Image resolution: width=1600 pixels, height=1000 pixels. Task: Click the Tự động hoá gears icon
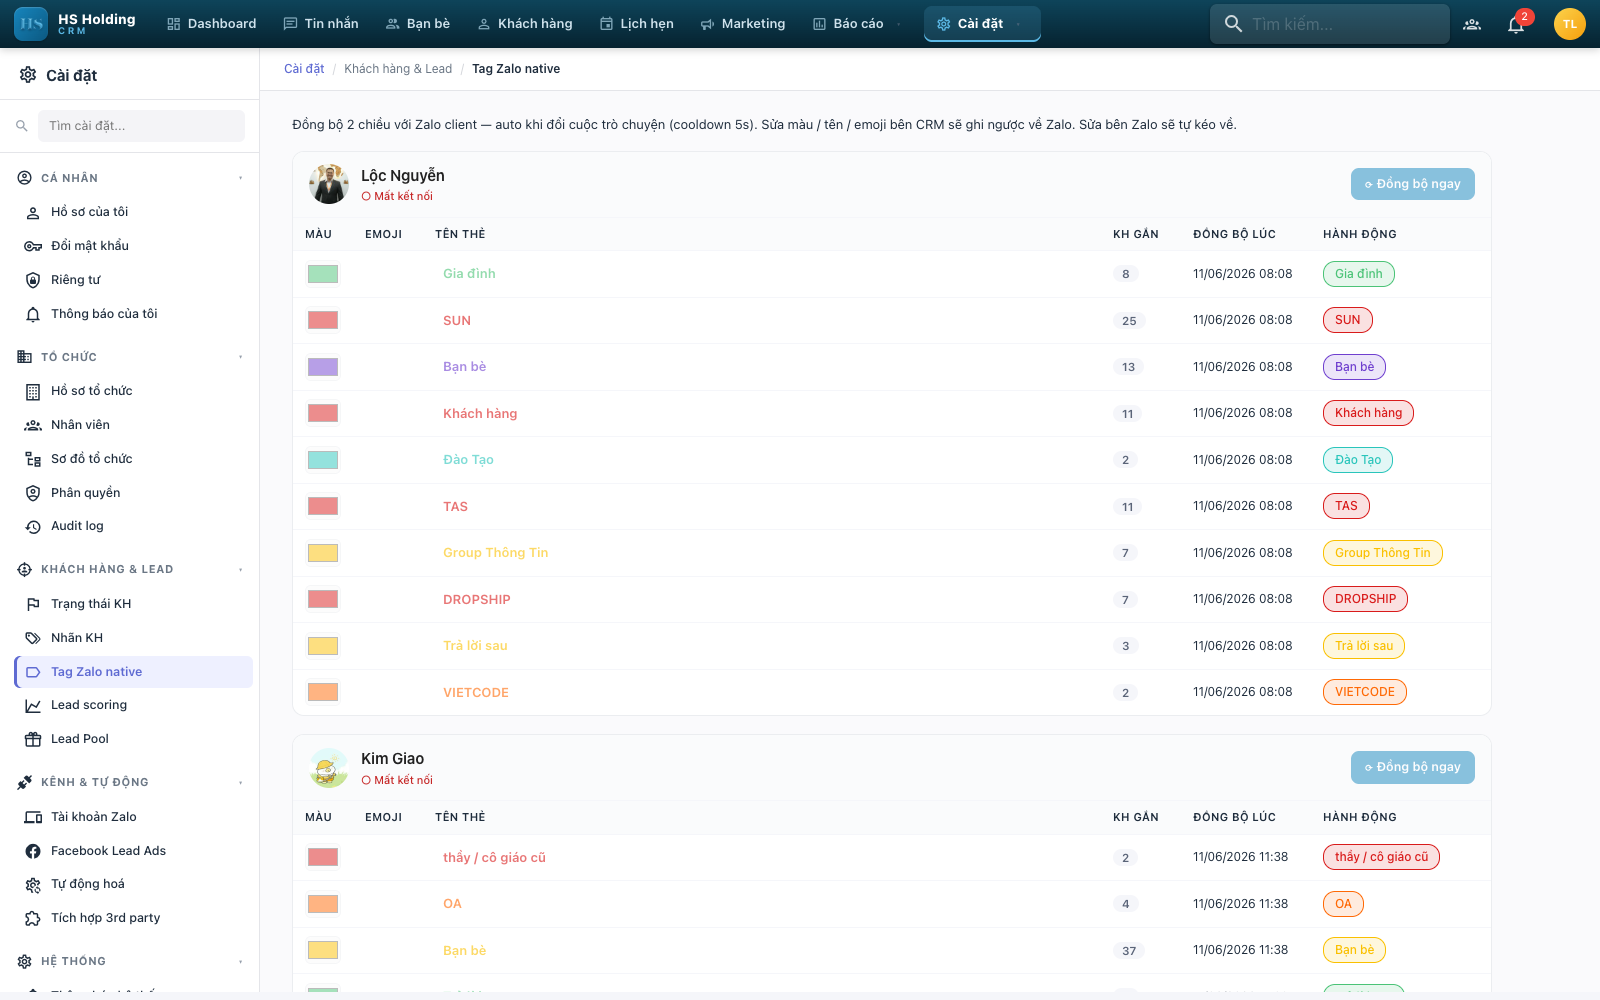[33, 884]
